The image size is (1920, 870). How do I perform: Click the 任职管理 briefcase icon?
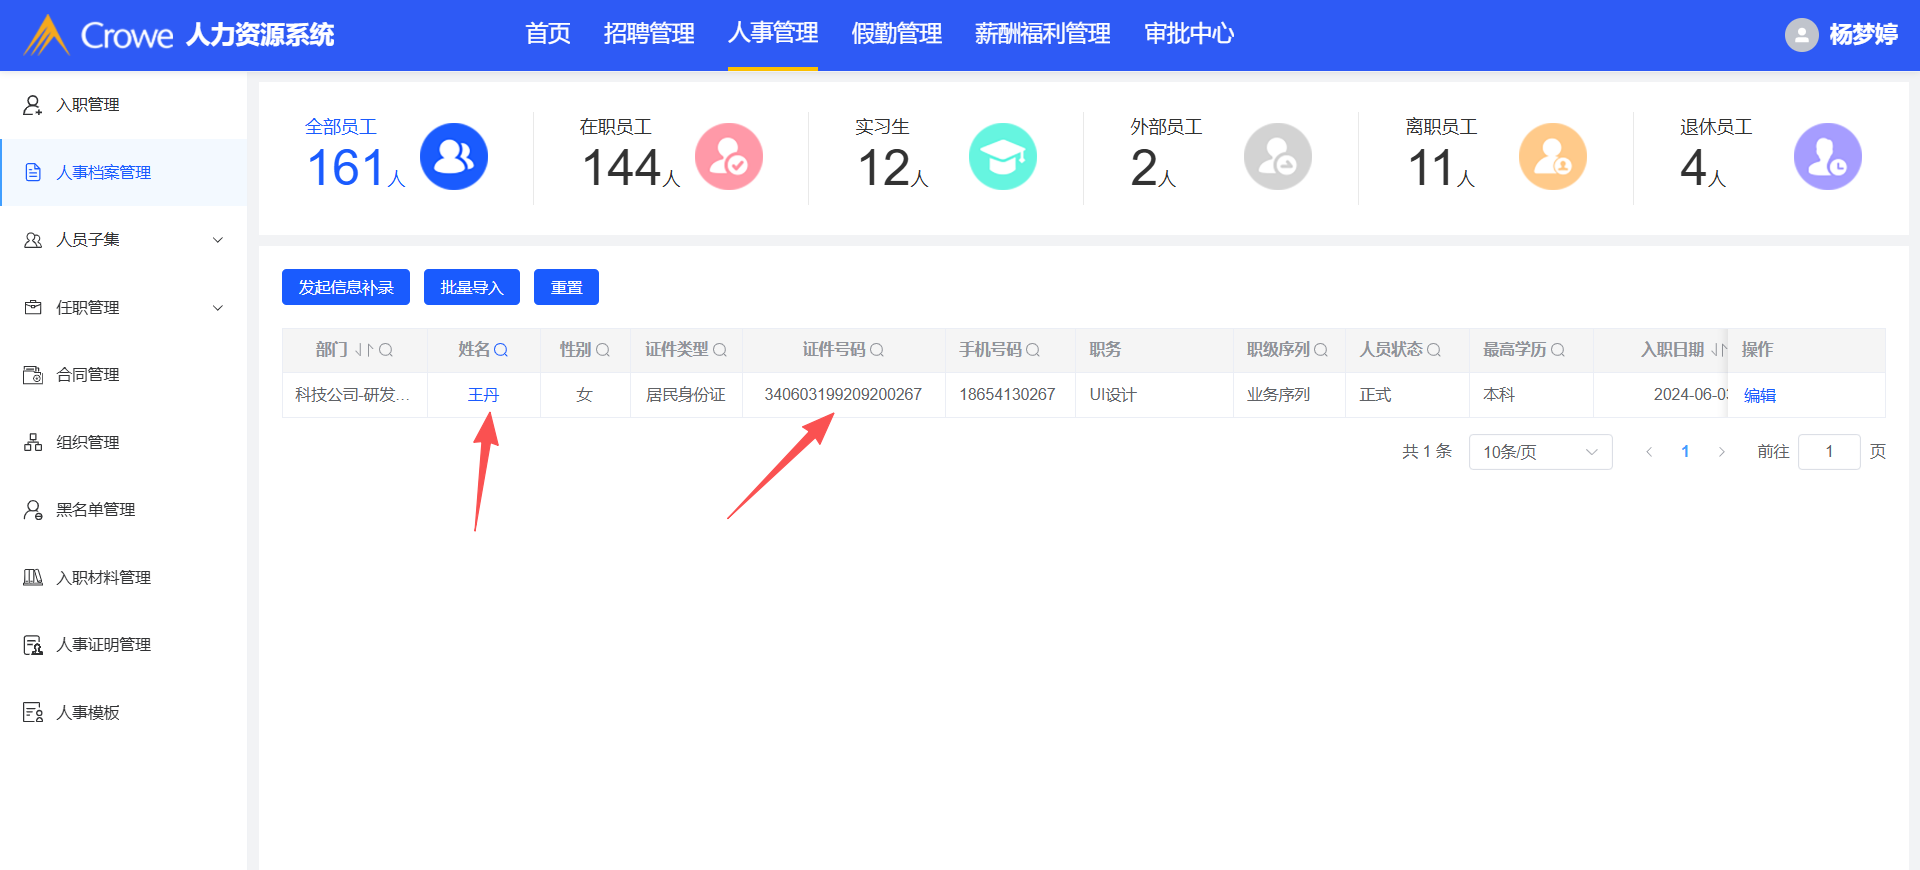33,307
